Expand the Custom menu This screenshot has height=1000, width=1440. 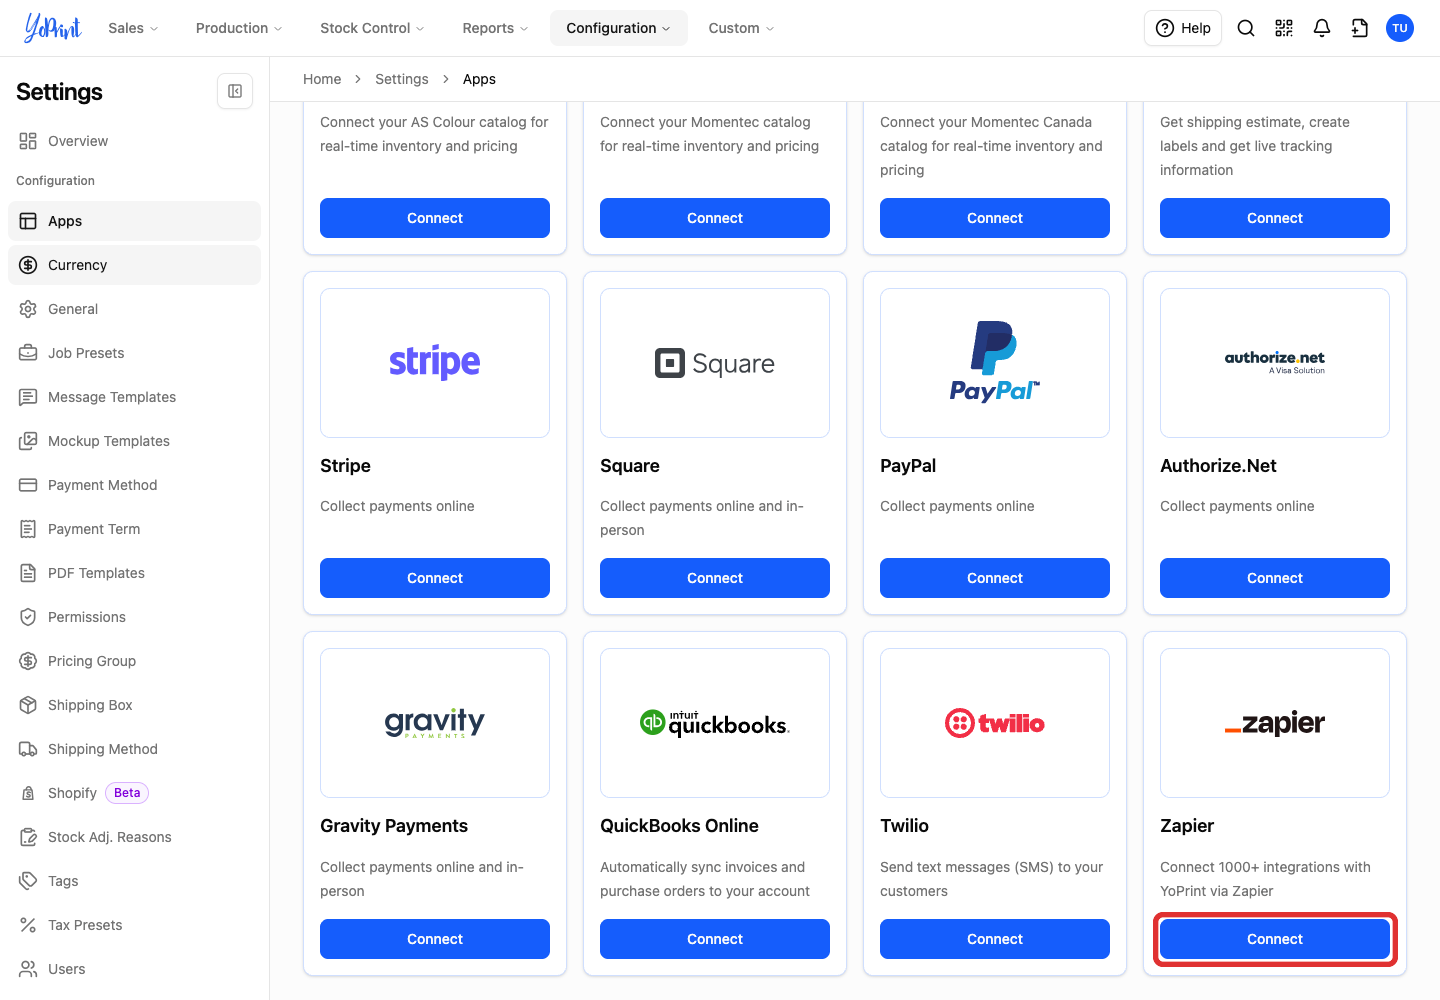pyautogui.click(x=741, y=28)
